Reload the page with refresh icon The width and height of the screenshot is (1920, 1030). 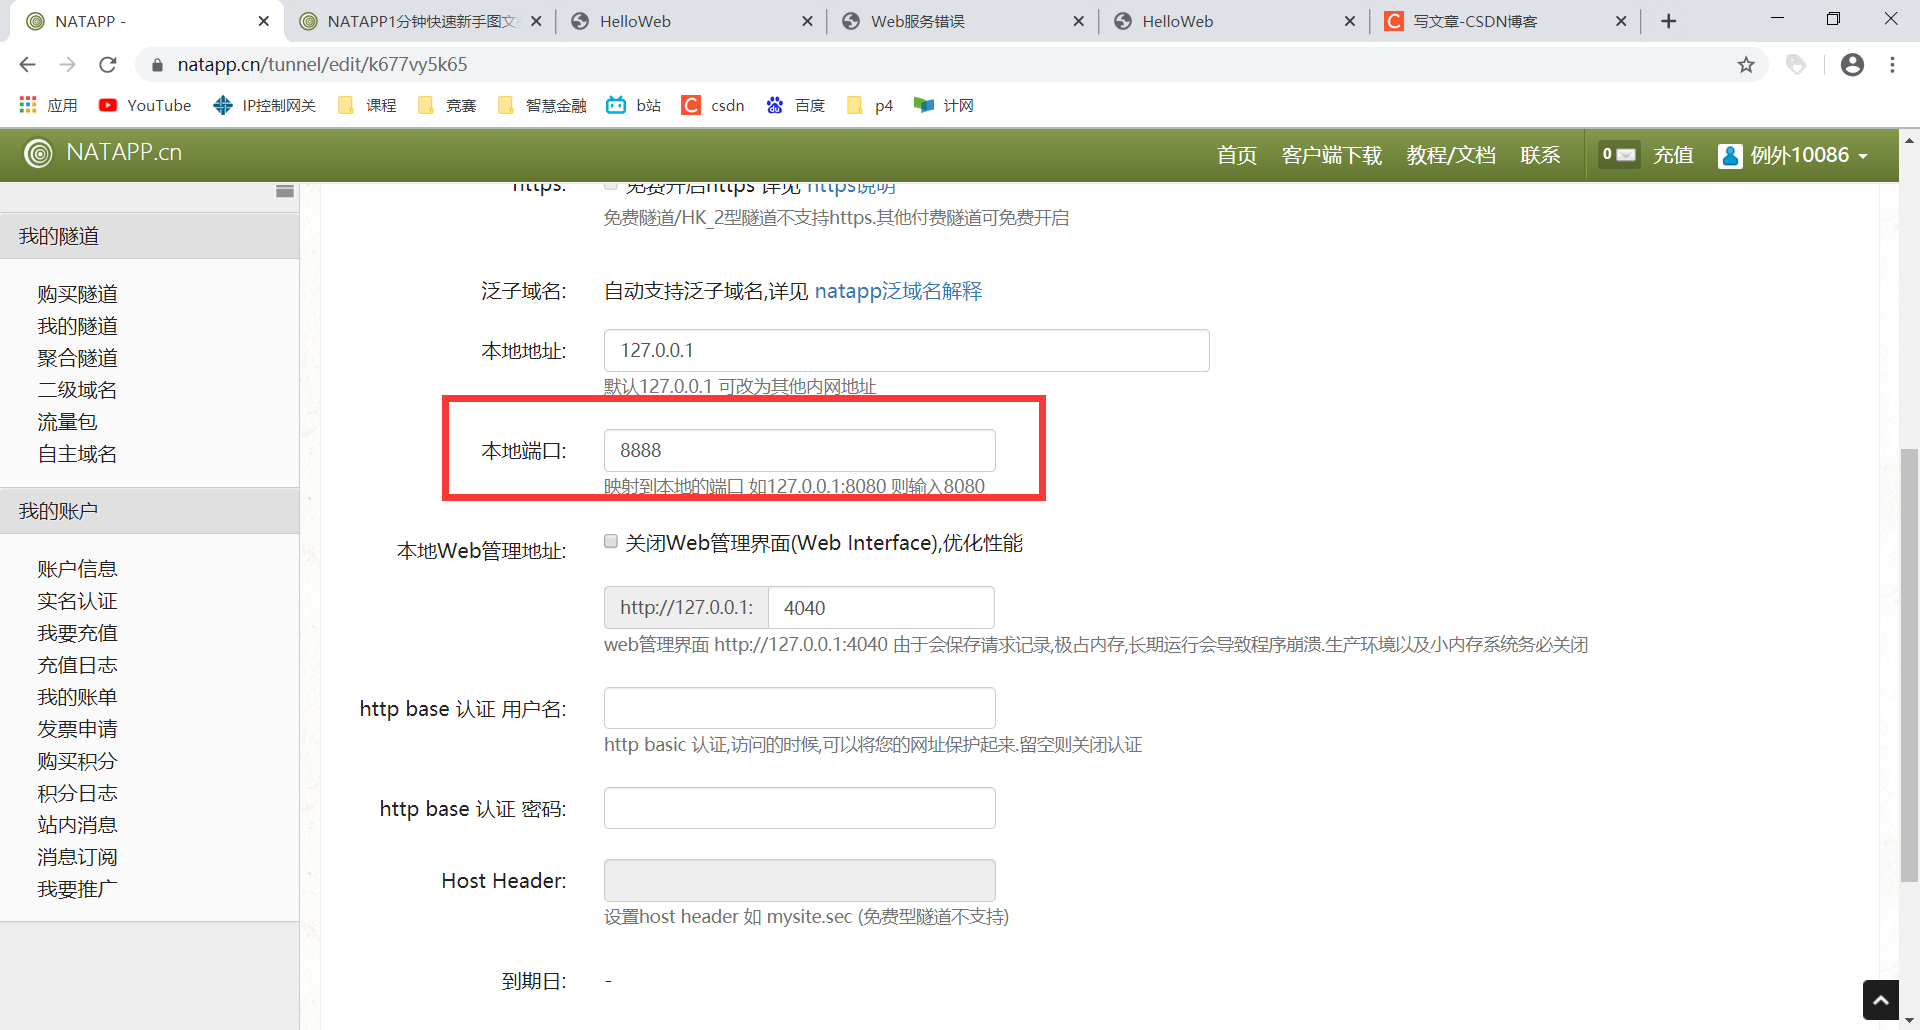[108, 65]
